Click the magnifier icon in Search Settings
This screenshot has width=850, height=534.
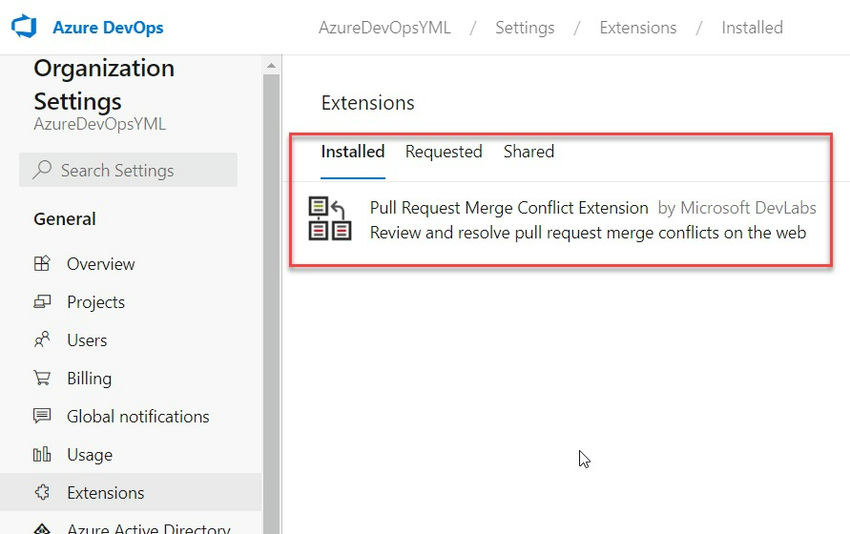tap(42, 170)
